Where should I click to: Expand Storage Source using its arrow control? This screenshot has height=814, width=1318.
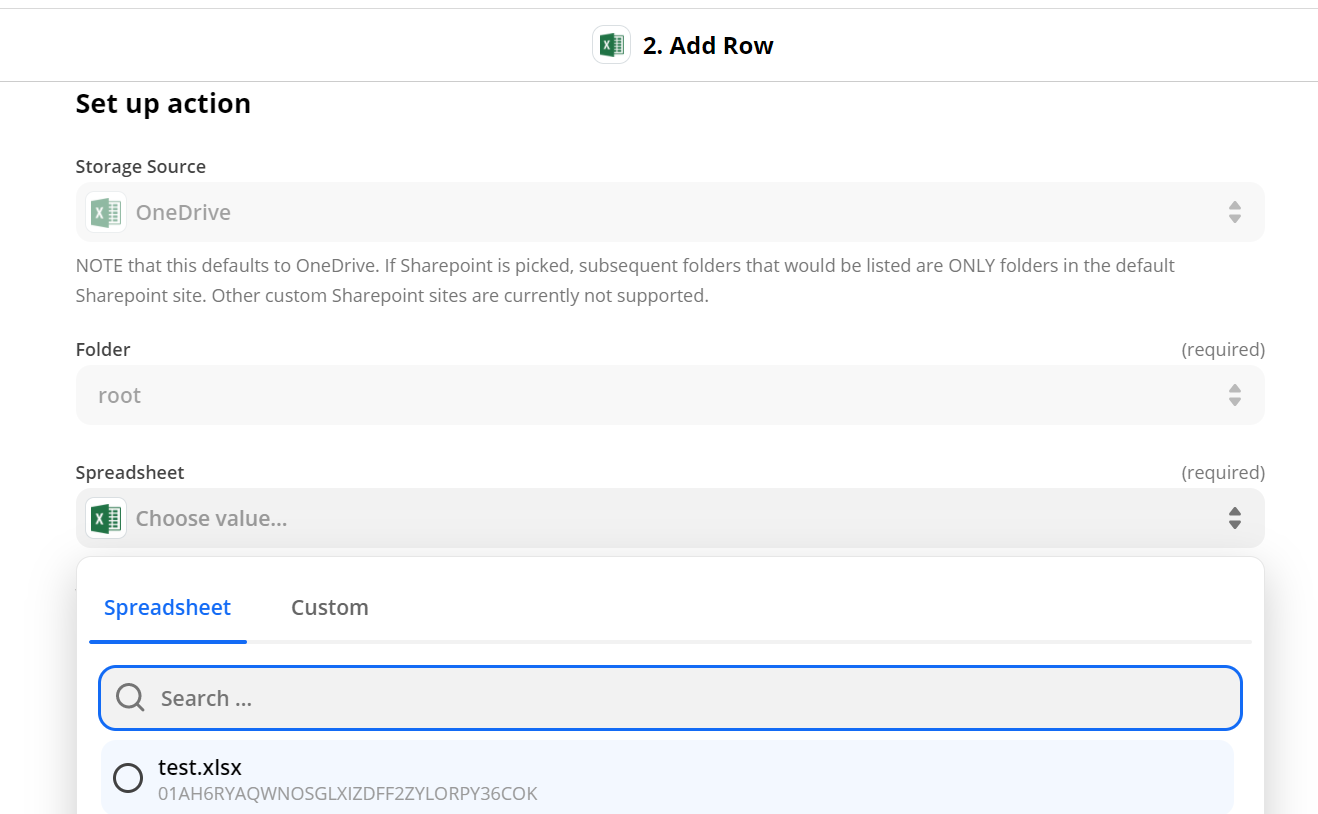1234,212
